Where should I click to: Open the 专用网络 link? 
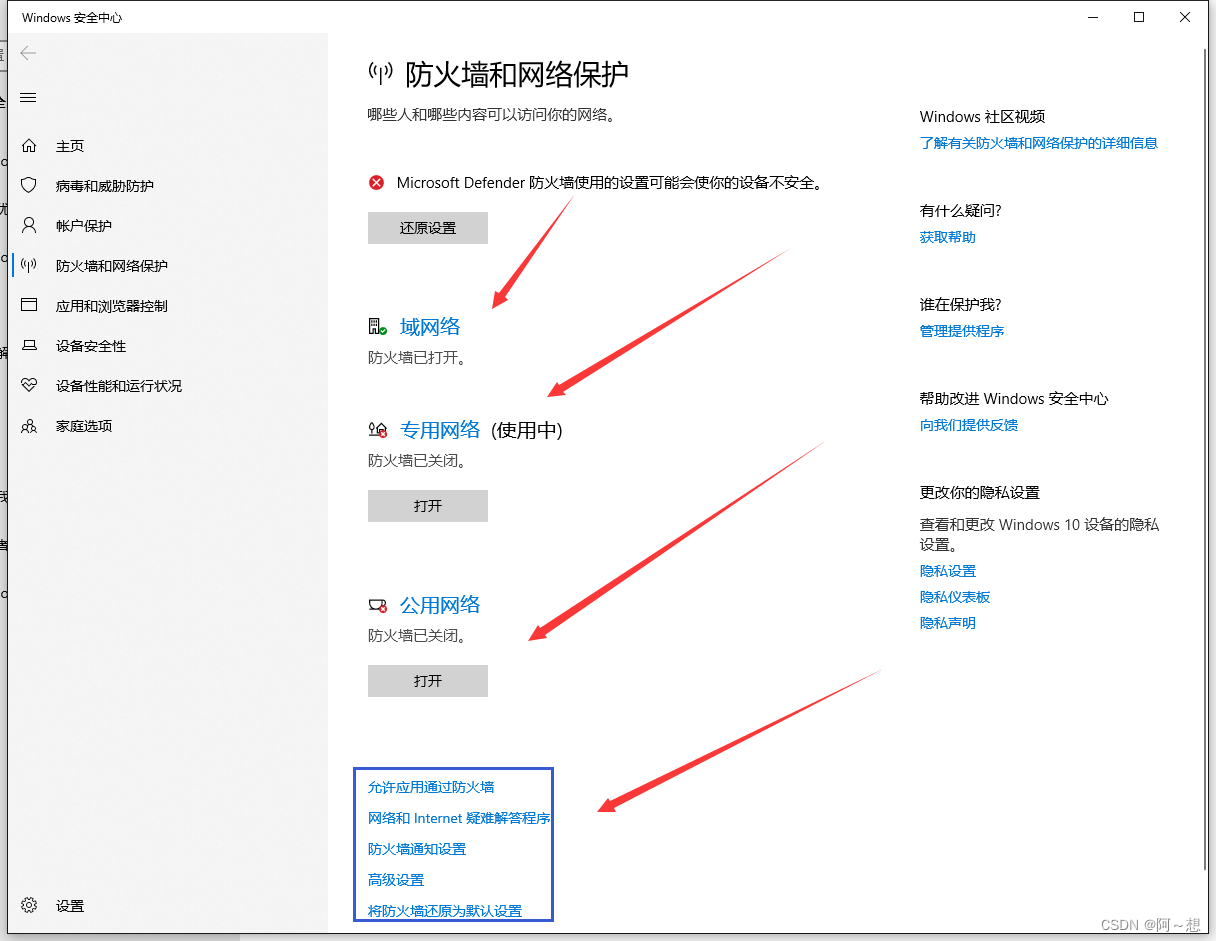[x=440, y=430]
